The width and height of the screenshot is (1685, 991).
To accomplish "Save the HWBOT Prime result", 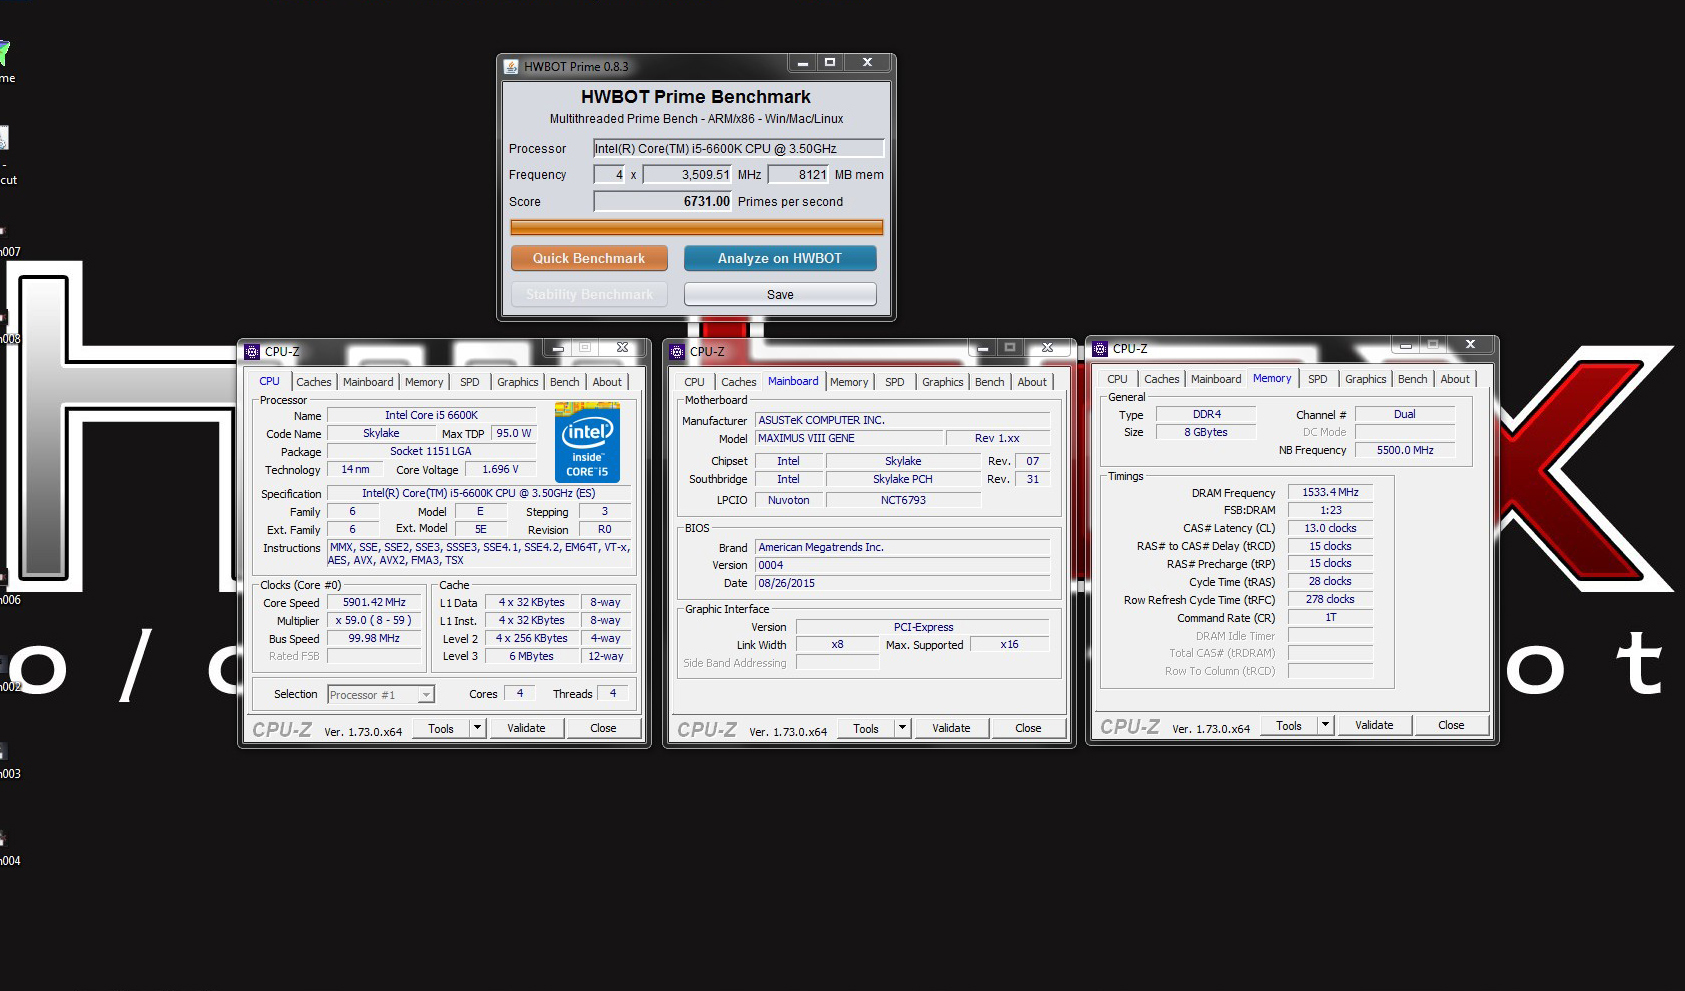I will (780, 294).
